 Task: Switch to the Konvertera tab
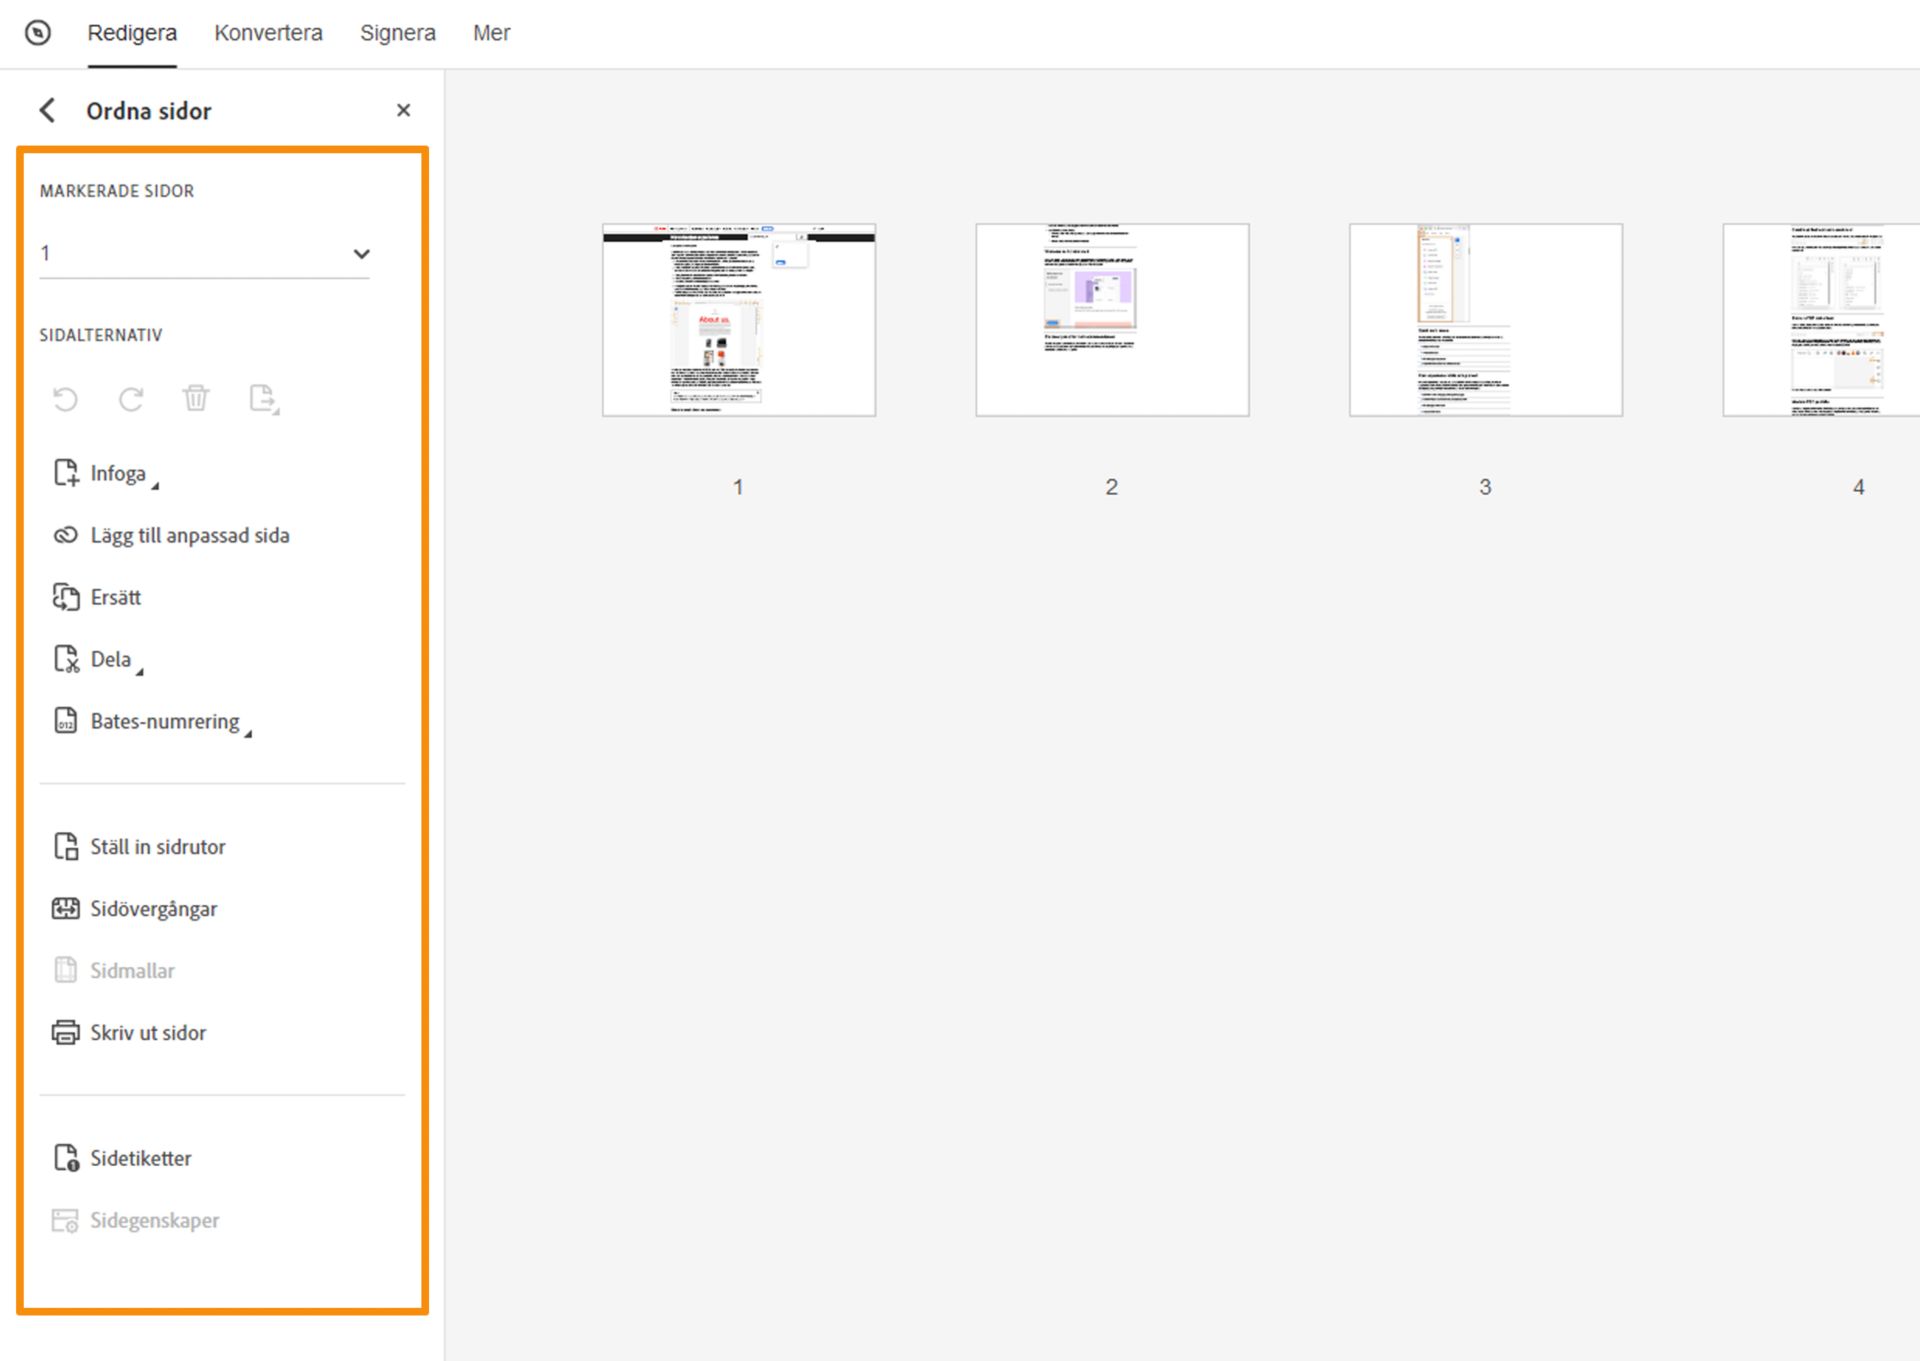pos(268,33)
